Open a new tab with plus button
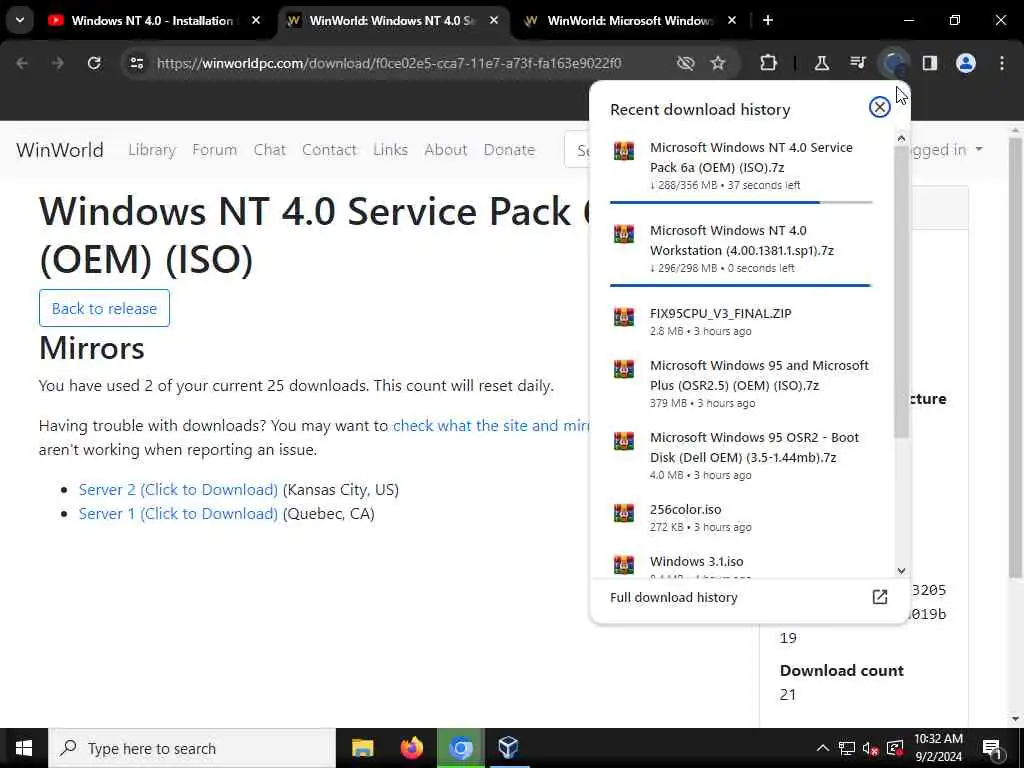The height and width of the screenshot is (768, 1024). (768, 20)
